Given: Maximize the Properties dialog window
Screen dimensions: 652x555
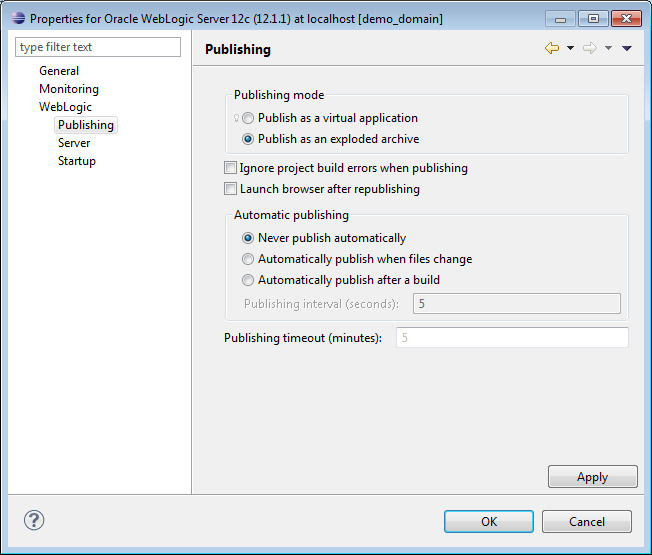Looking at the screenshot, I should pyautogui.click(x=593, y=19).
